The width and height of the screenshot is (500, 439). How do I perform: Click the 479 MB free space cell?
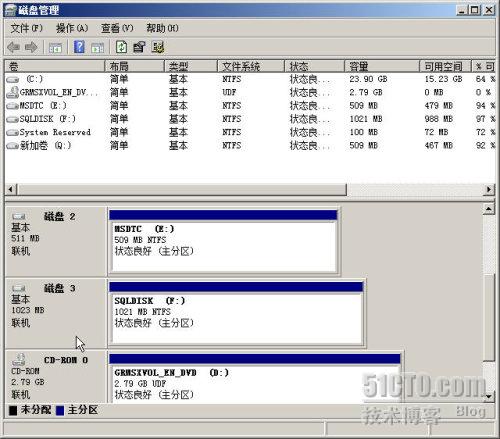439,106
